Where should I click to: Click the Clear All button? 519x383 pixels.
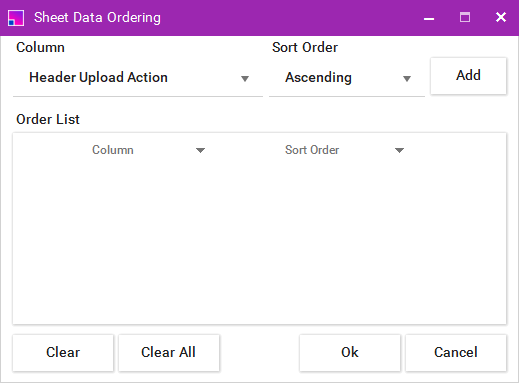tap(169, 353)
